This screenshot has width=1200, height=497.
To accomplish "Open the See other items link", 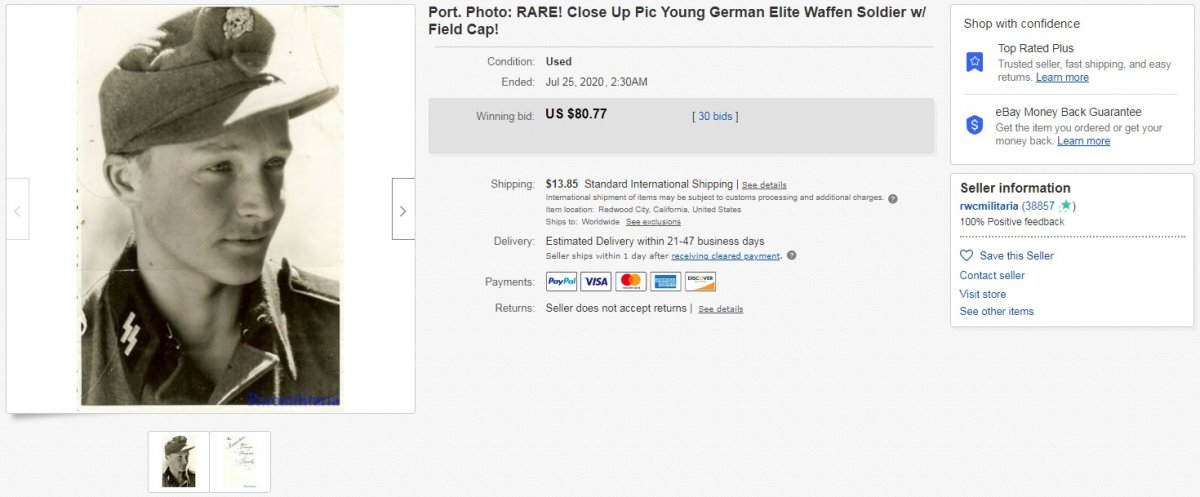I will tap(997, 311).
